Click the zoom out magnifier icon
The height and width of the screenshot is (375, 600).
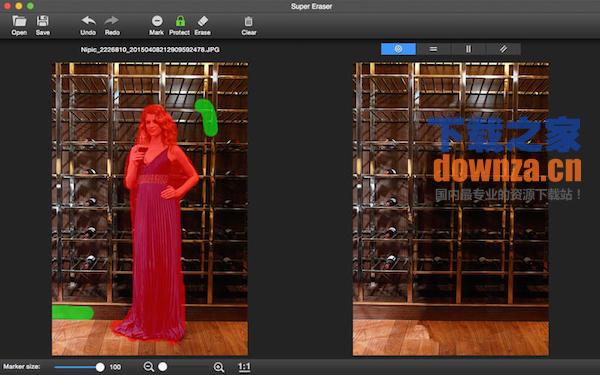click(x=148, y=367)
